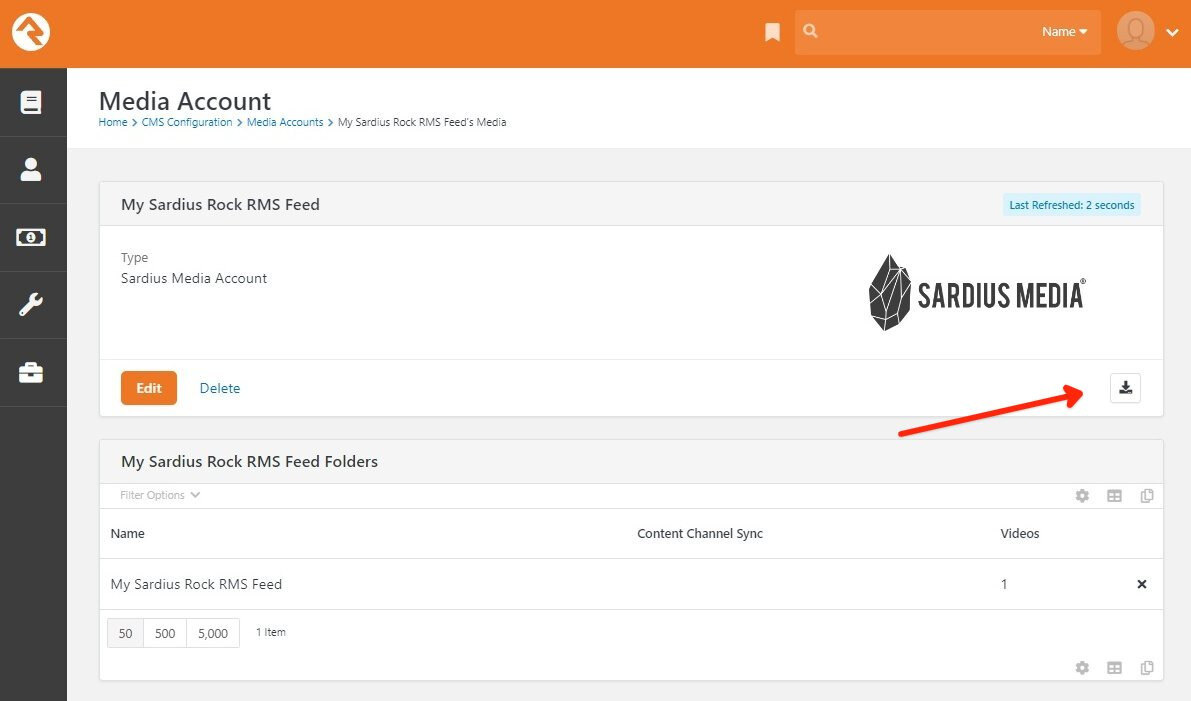The image size is (1191, 701).
Task: Go to the CMS Configuration breadcrumb
Action: pos(187,122)
